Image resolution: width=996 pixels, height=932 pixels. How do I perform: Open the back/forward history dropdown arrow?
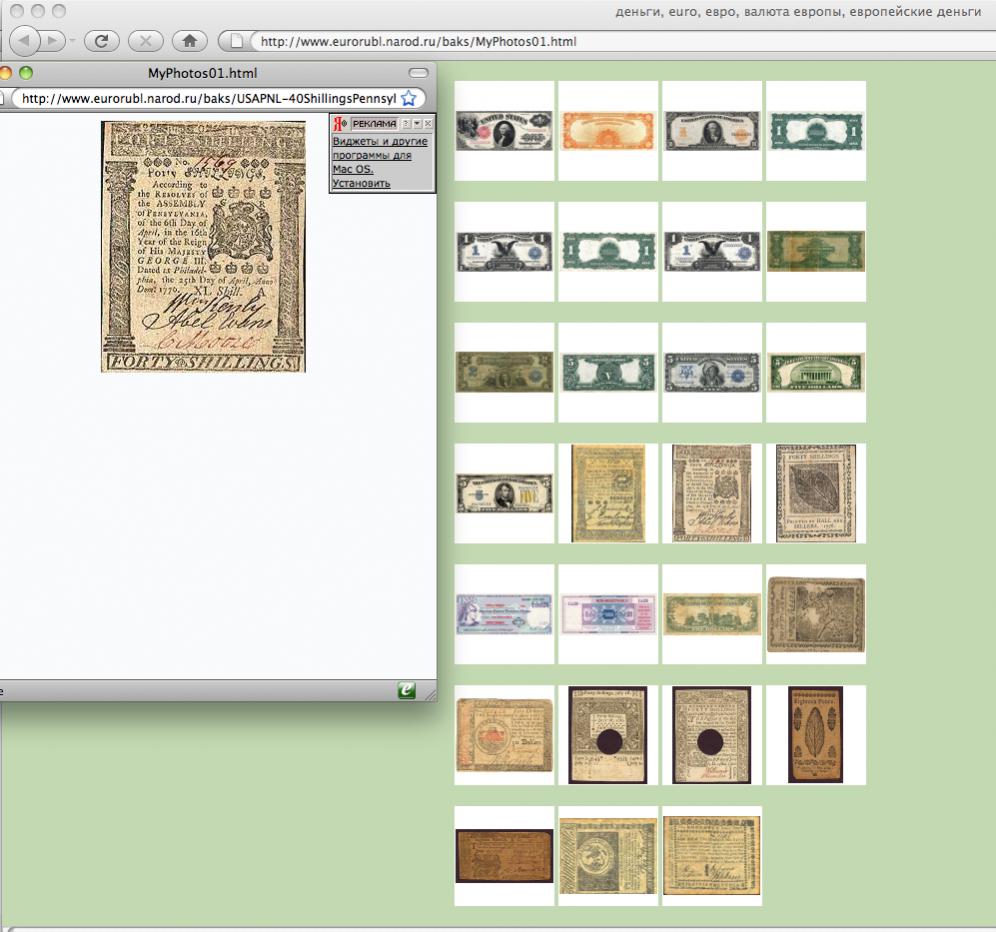click(x=72, y=42)
